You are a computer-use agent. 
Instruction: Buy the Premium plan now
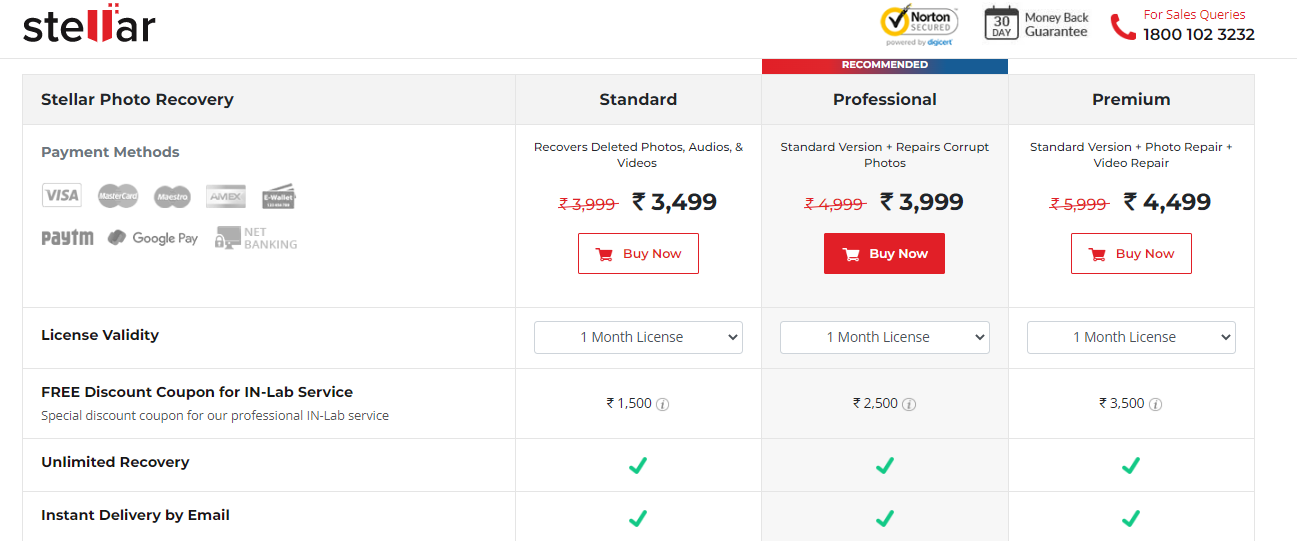pos(1131,254)
